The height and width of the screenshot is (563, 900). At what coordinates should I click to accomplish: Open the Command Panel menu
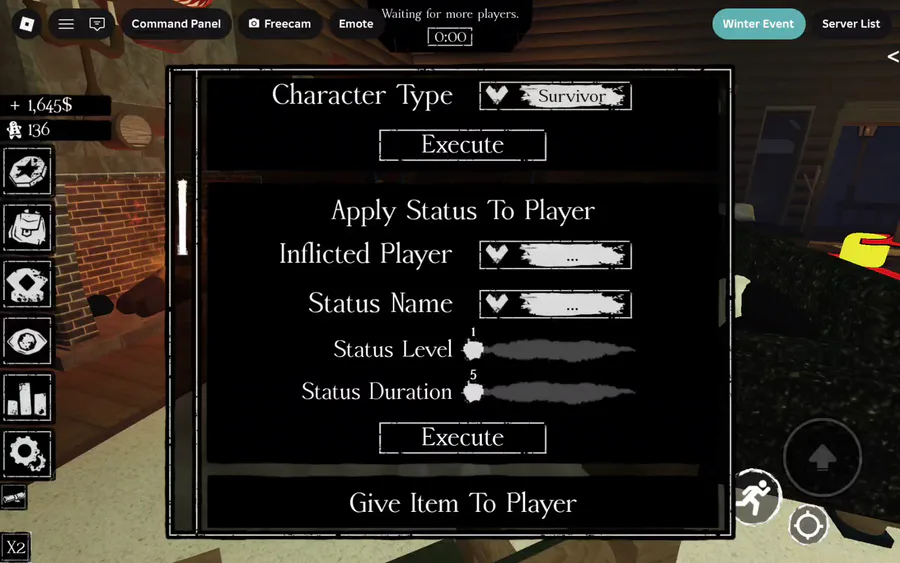point(176,24)
